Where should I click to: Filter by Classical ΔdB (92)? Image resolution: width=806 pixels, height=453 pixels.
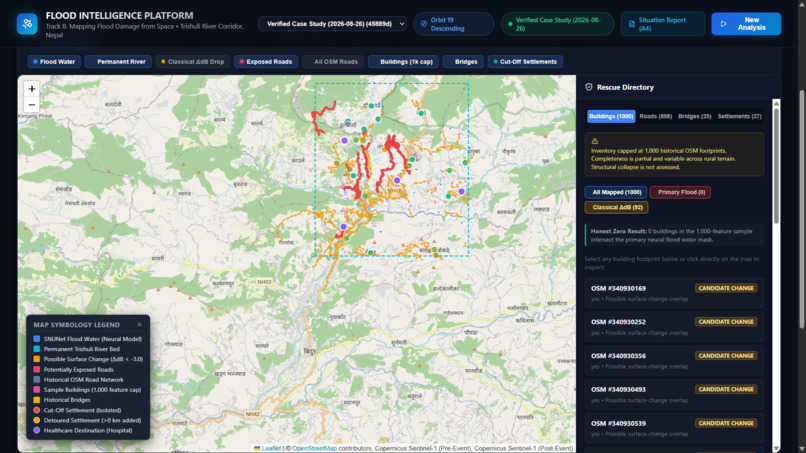tap(616, 207)
